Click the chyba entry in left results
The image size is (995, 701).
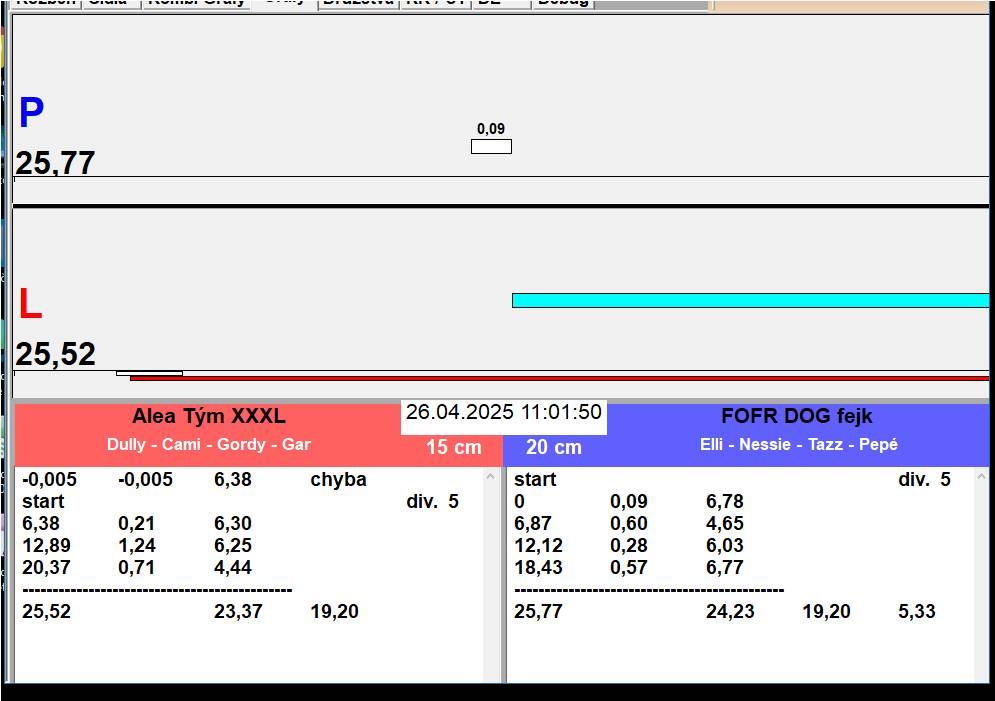coord(338,479)
